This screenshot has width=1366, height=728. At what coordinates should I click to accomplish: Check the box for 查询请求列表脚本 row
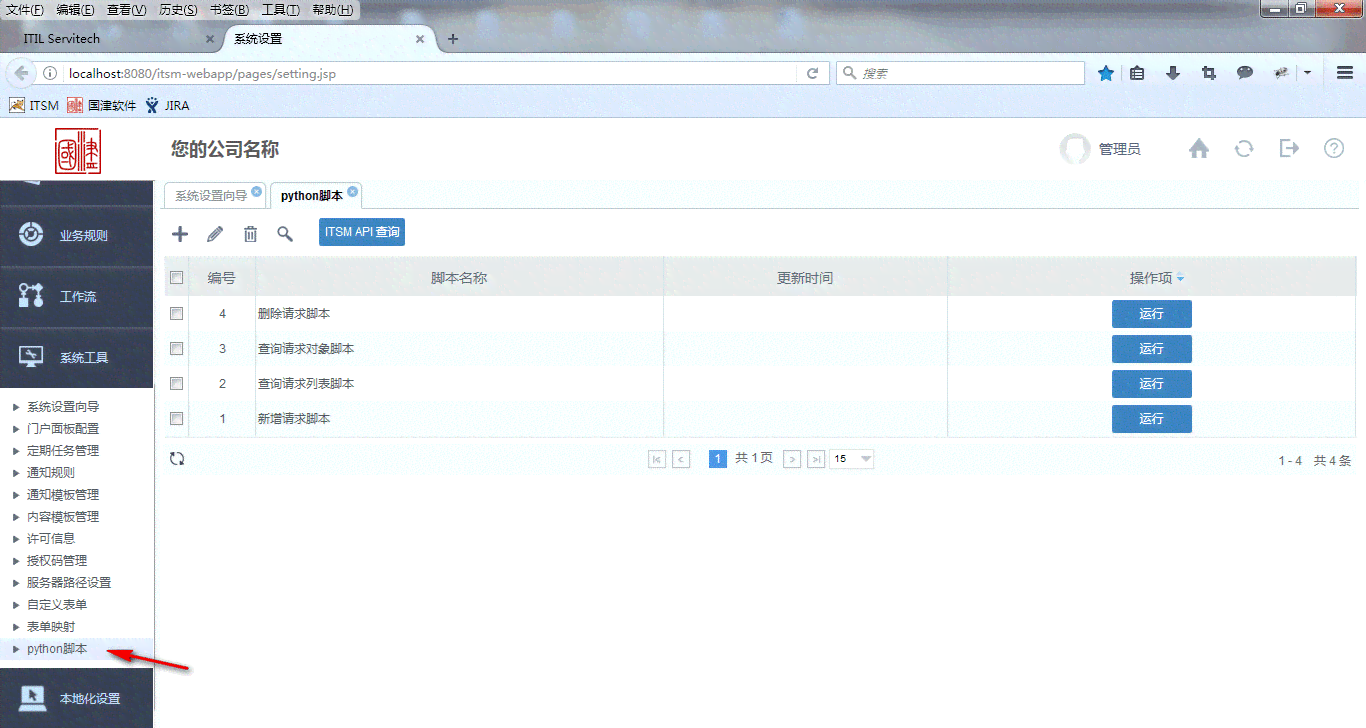pyautogui.click(x=177, y=383)
